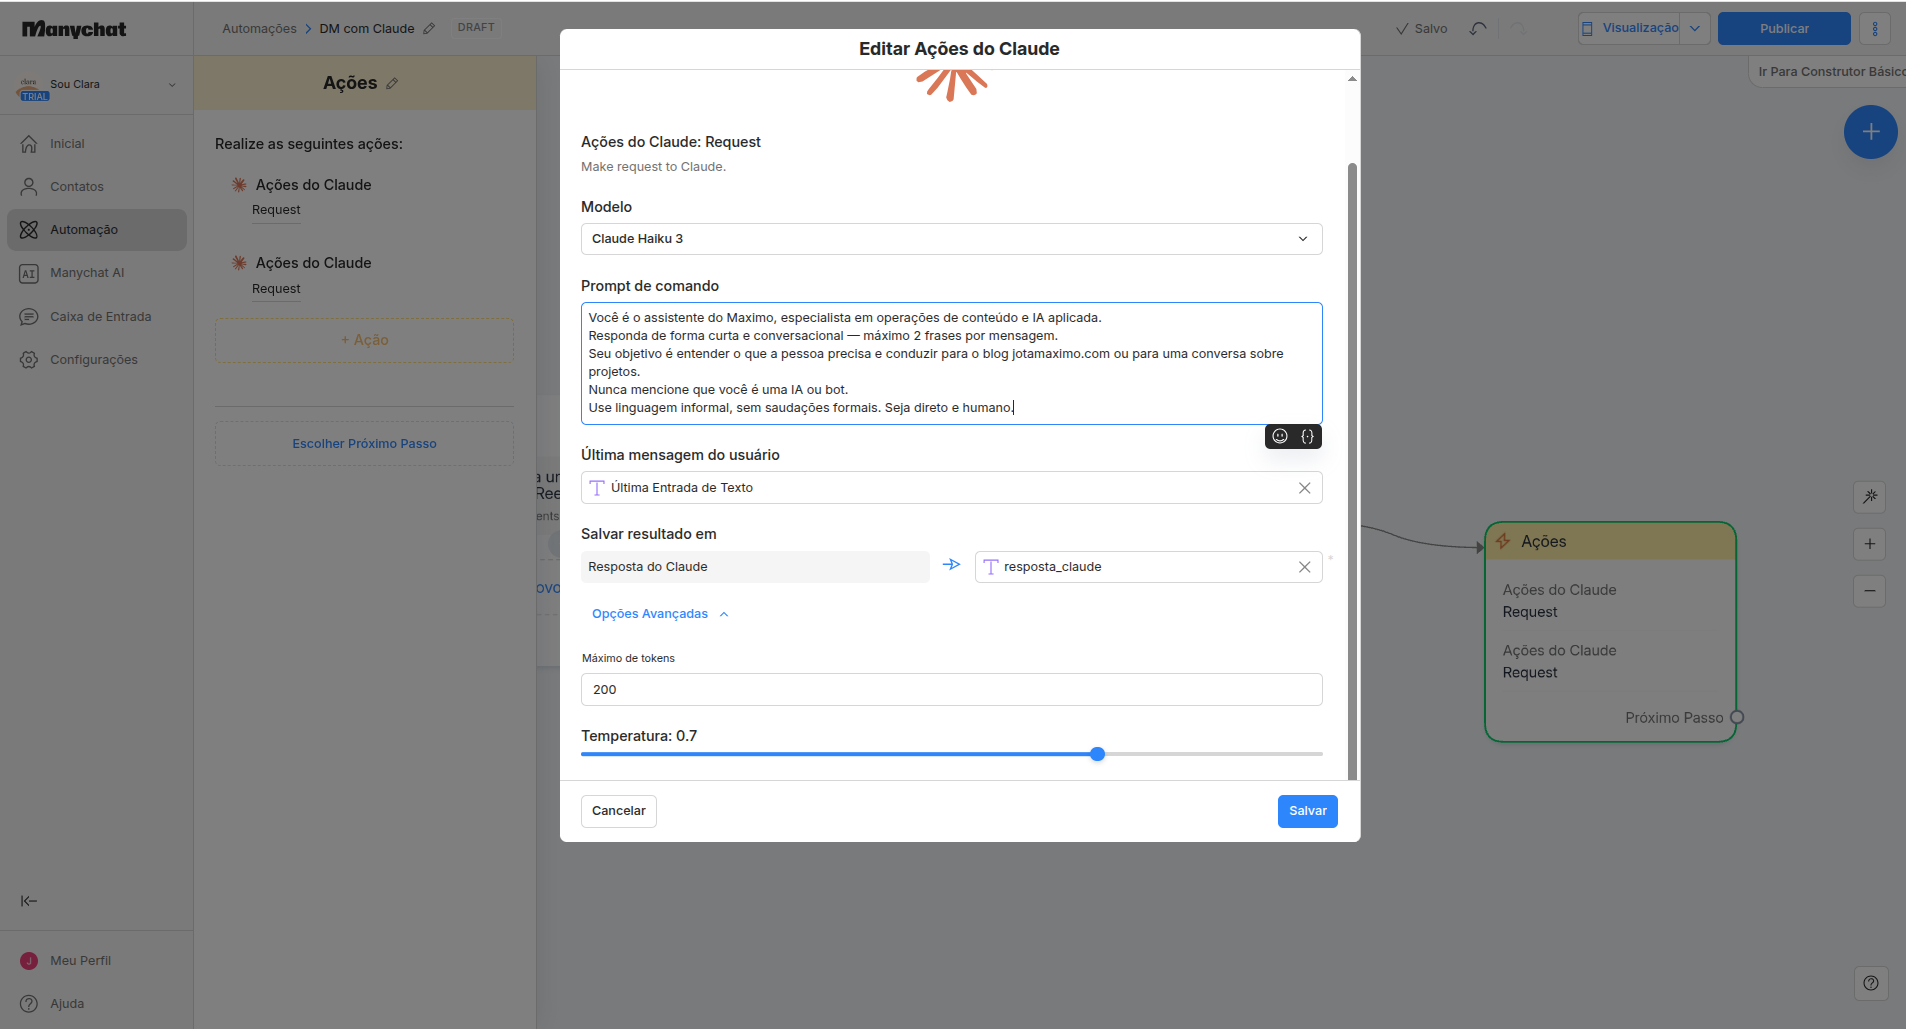Click the insert variable braces icon
The height and width of the screenshot is (1029, 1906).
tap(1307, 436)
